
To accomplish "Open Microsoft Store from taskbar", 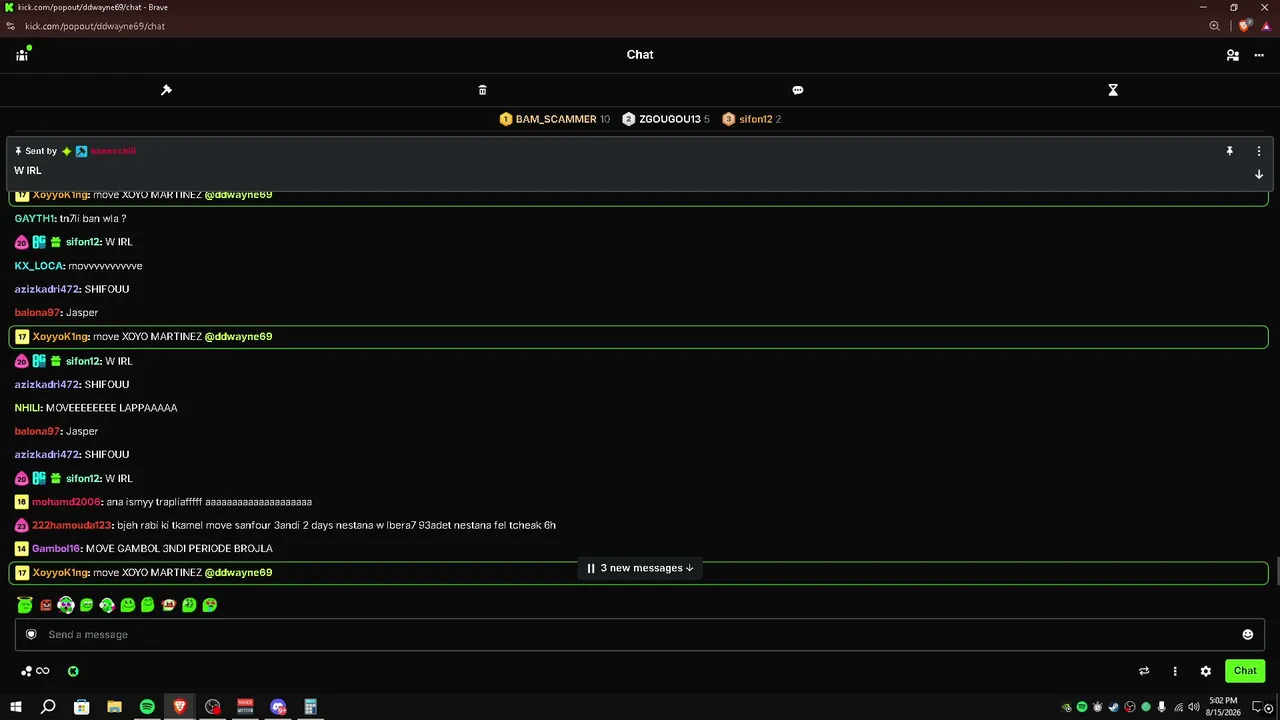I will pos(81,707).
